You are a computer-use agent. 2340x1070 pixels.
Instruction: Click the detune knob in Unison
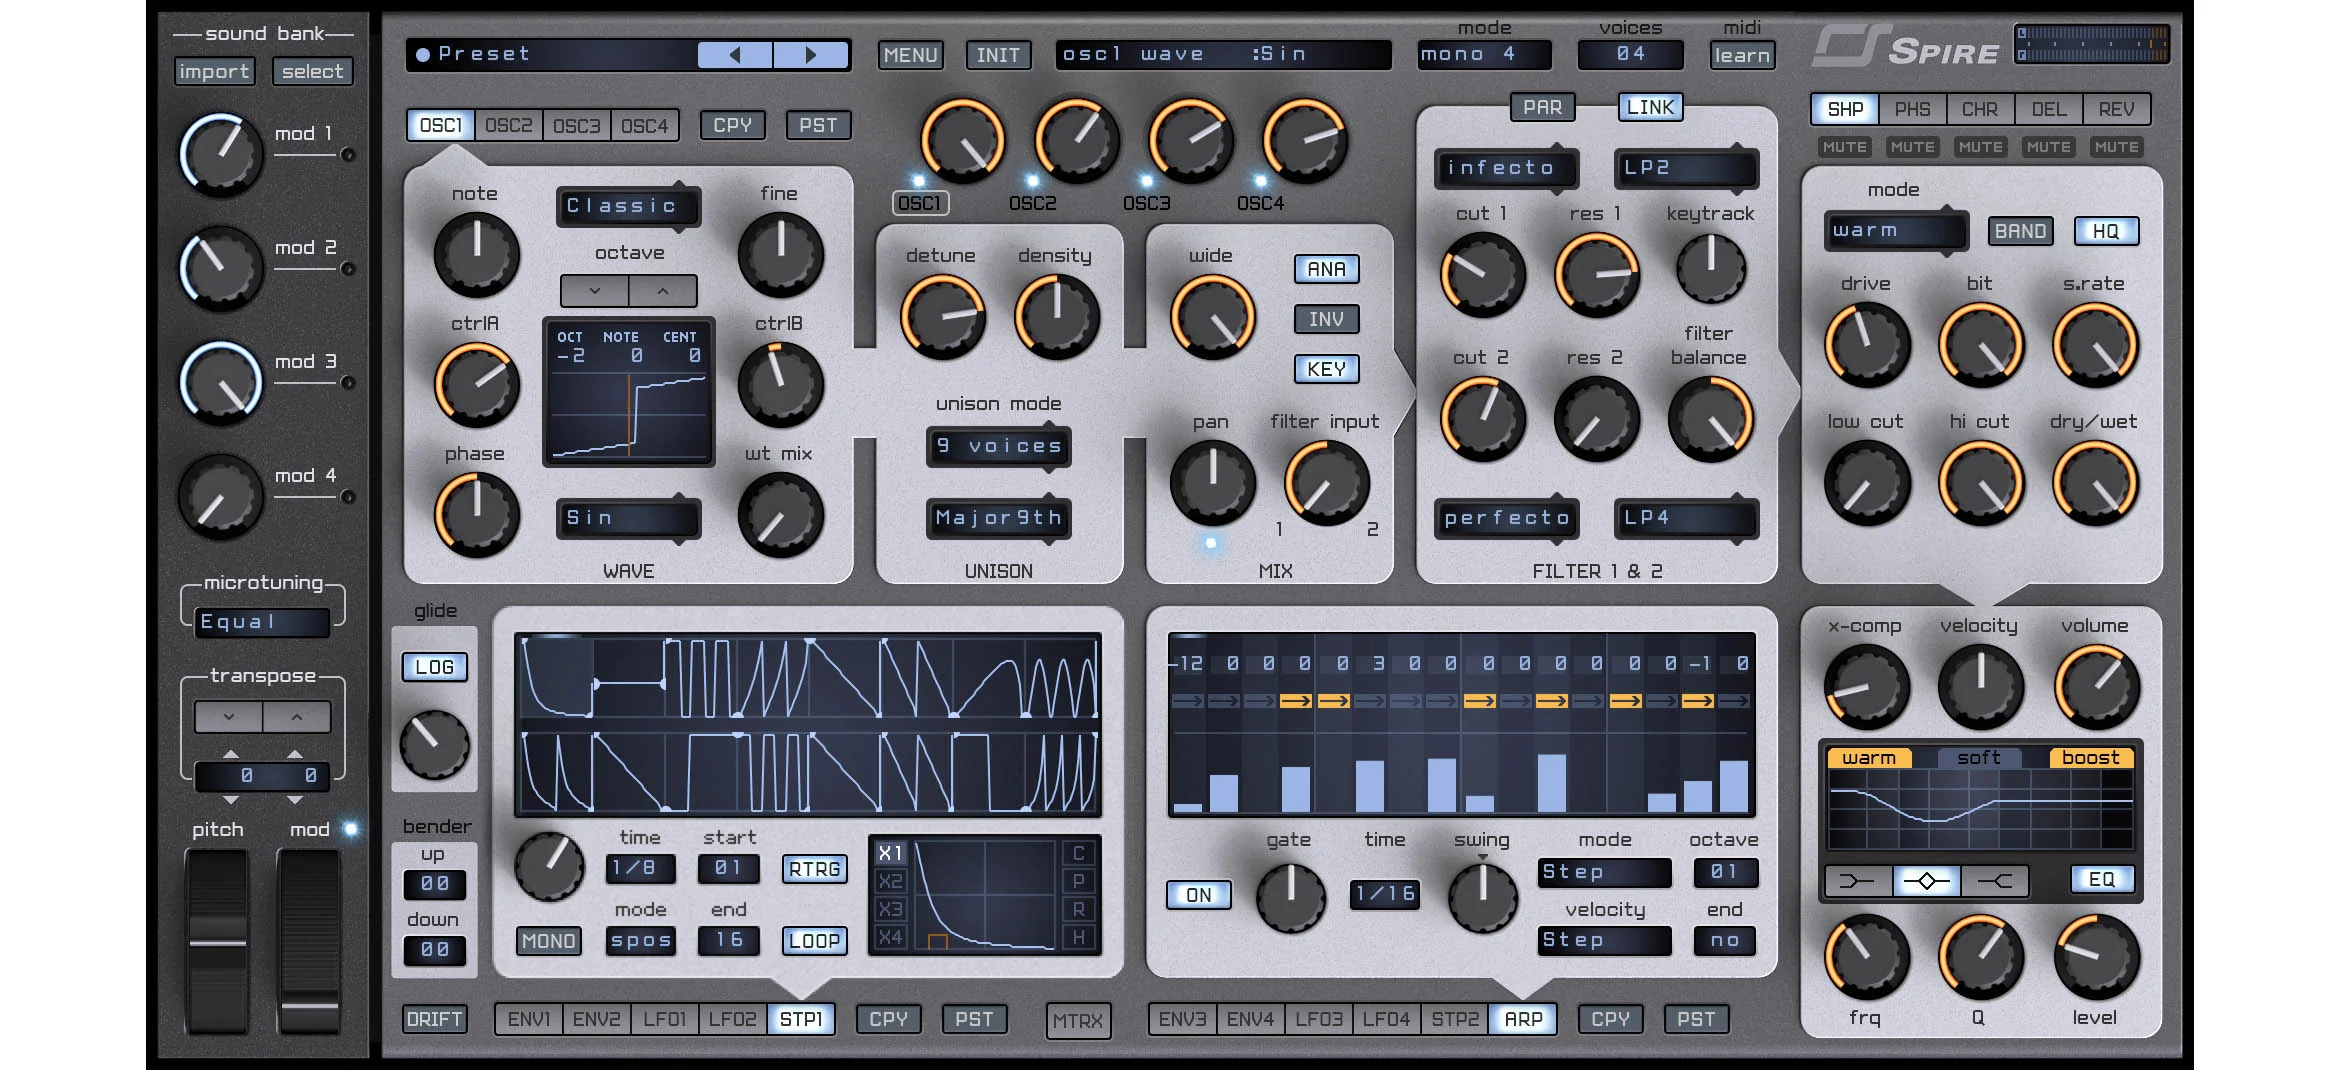pos(942,317)
